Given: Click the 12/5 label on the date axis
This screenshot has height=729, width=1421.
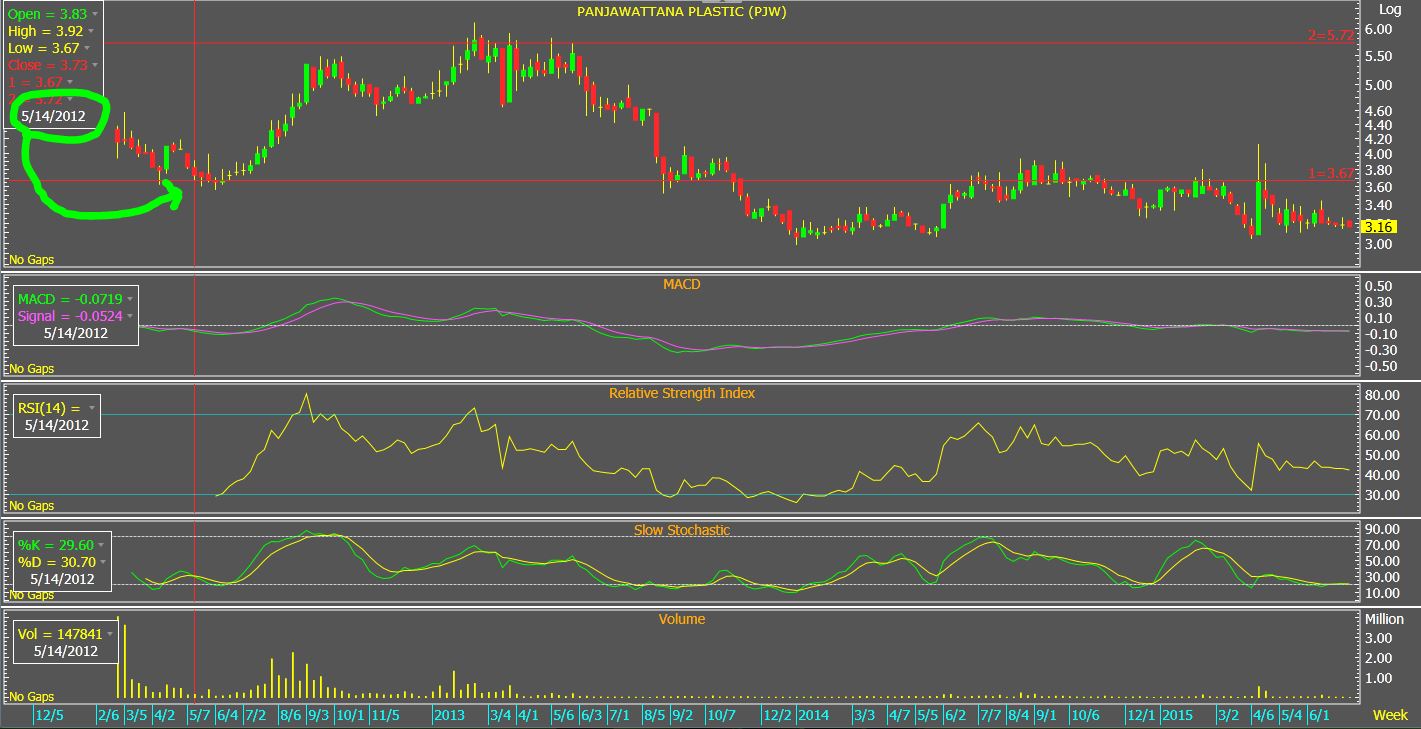Looking at the screenshot, I should coord(49,715).
